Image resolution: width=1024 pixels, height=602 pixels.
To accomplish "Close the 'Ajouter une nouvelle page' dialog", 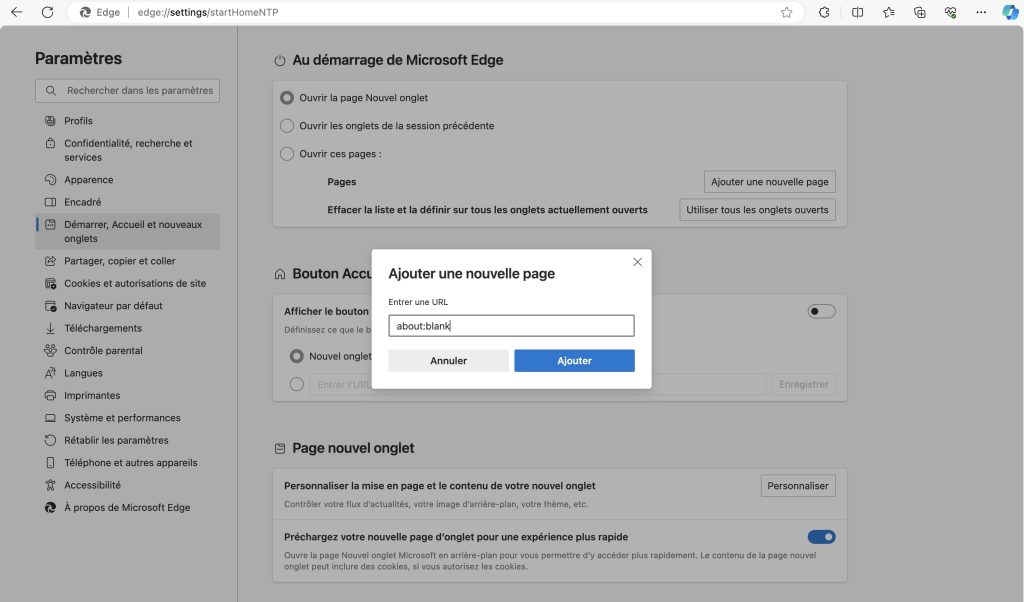I will [637, 262].
